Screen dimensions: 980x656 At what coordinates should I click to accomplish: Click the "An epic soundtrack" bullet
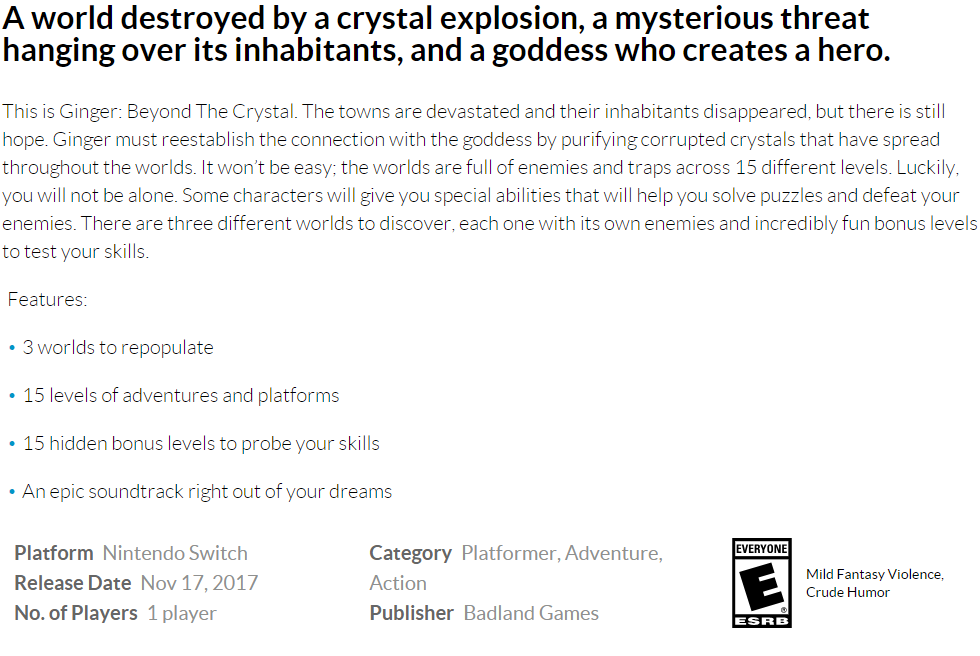[207, 491]
